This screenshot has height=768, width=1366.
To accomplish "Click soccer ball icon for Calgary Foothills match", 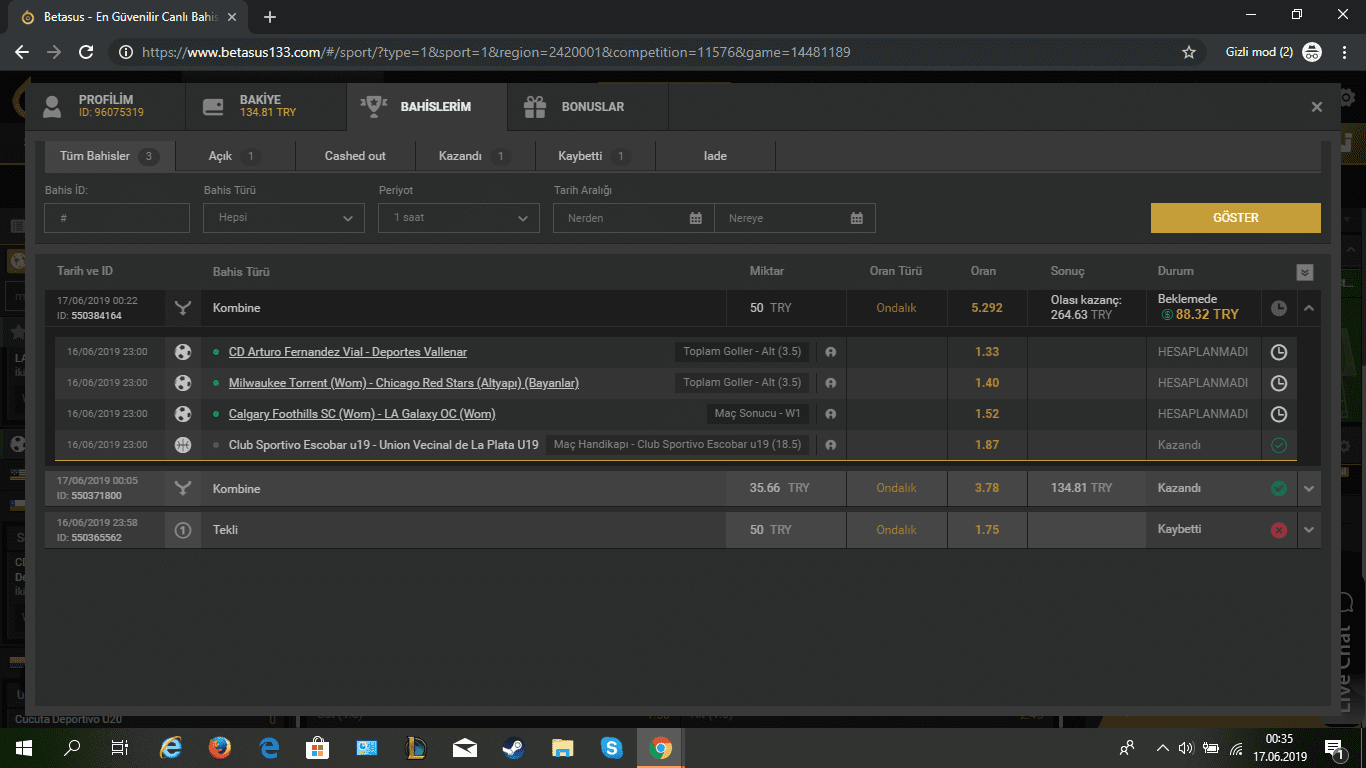I will click(x=183, y=414).
